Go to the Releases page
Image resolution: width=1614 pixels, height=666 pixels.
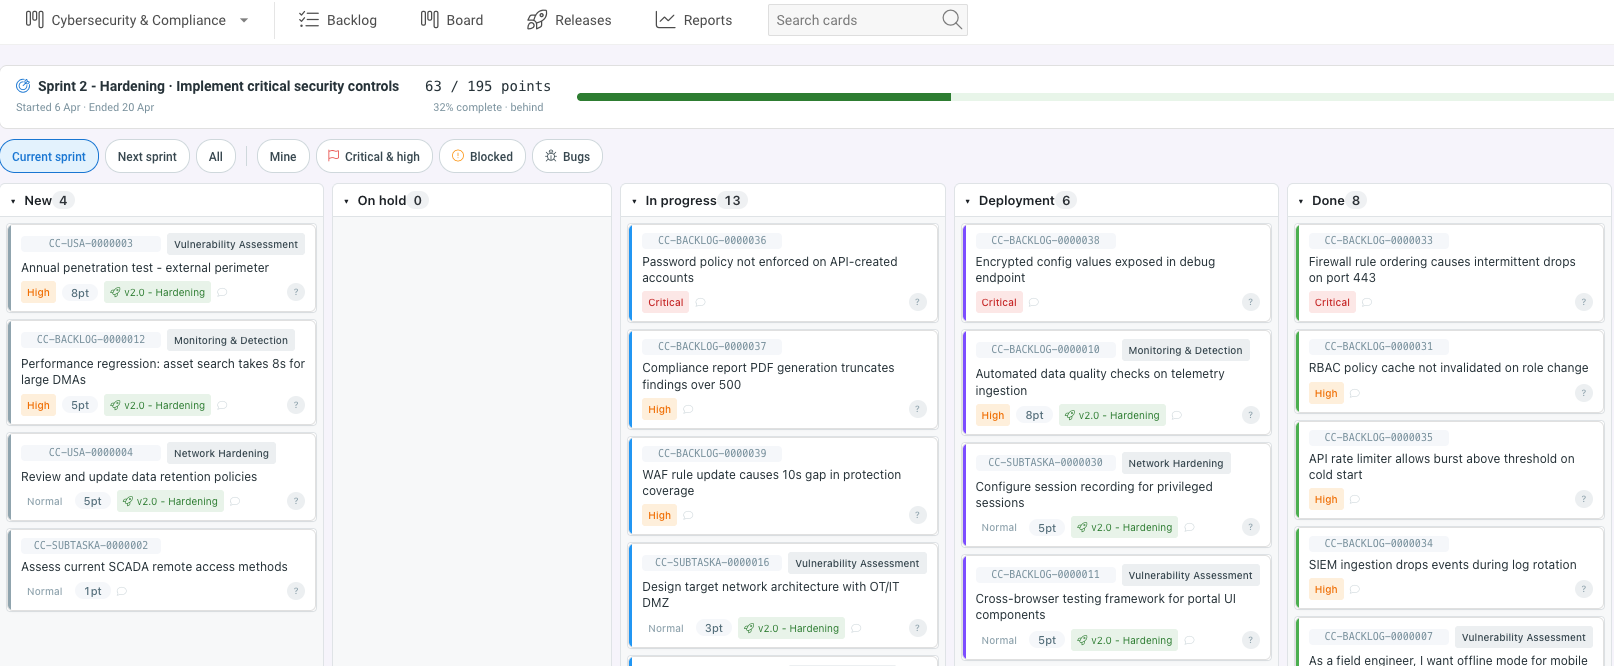pyautogui.click(x=569, y=20)
